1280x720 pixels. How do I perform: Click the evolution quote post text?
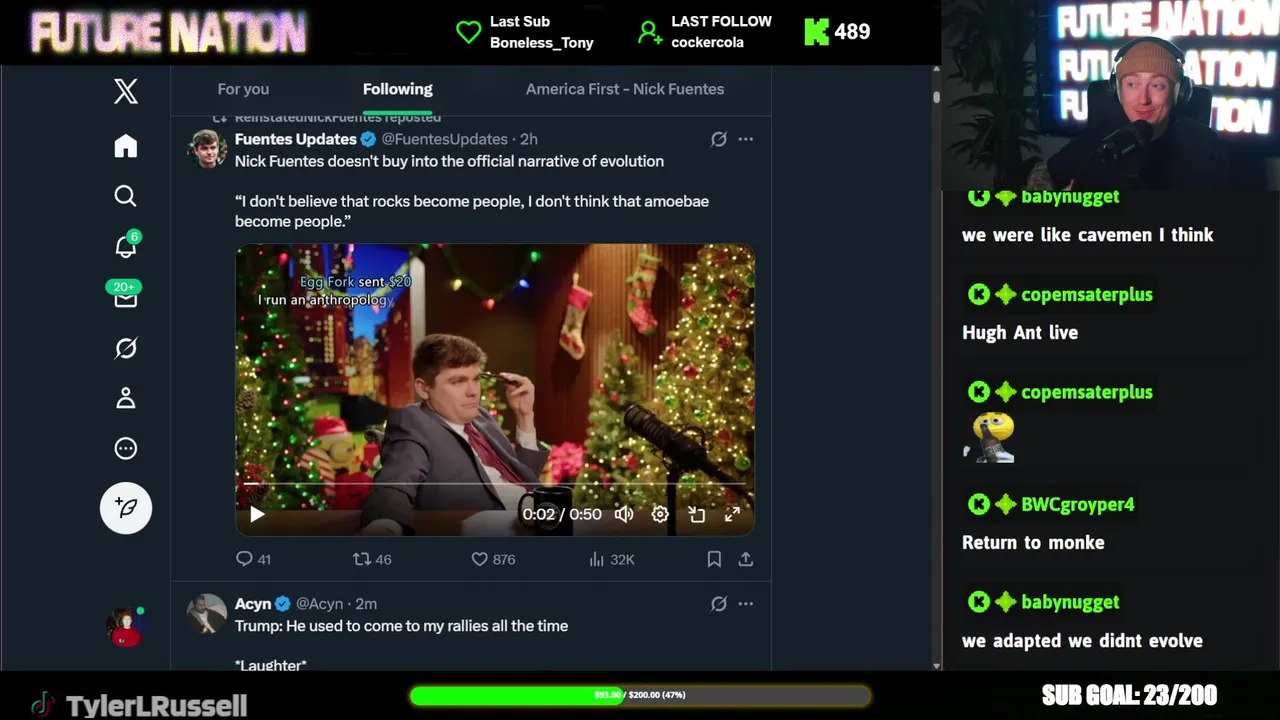472,211
